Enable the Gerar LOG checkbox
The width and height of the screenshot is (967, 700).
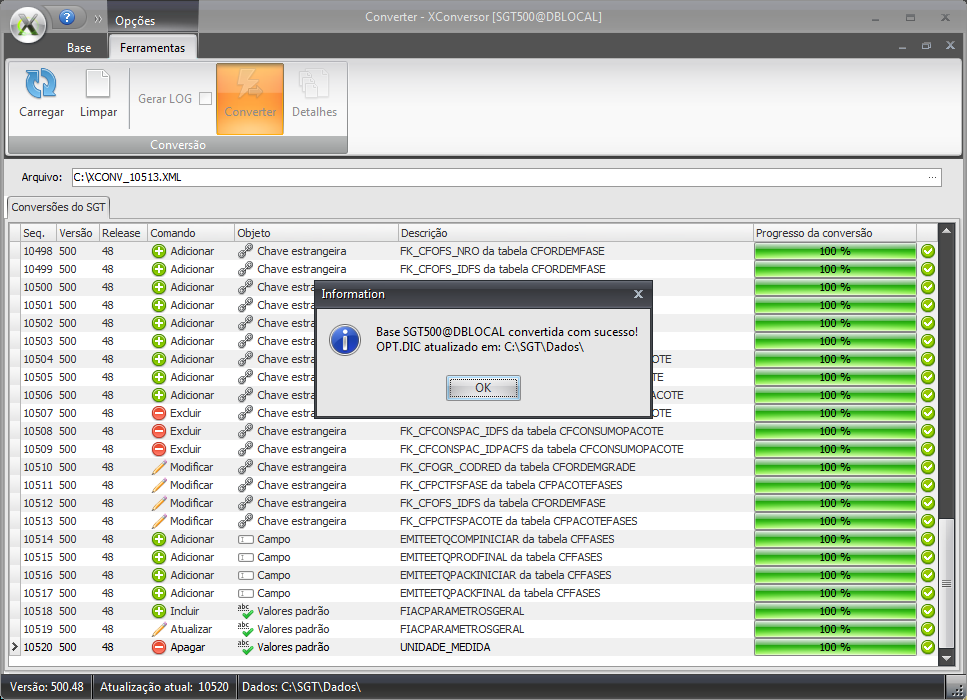[205, 98]
